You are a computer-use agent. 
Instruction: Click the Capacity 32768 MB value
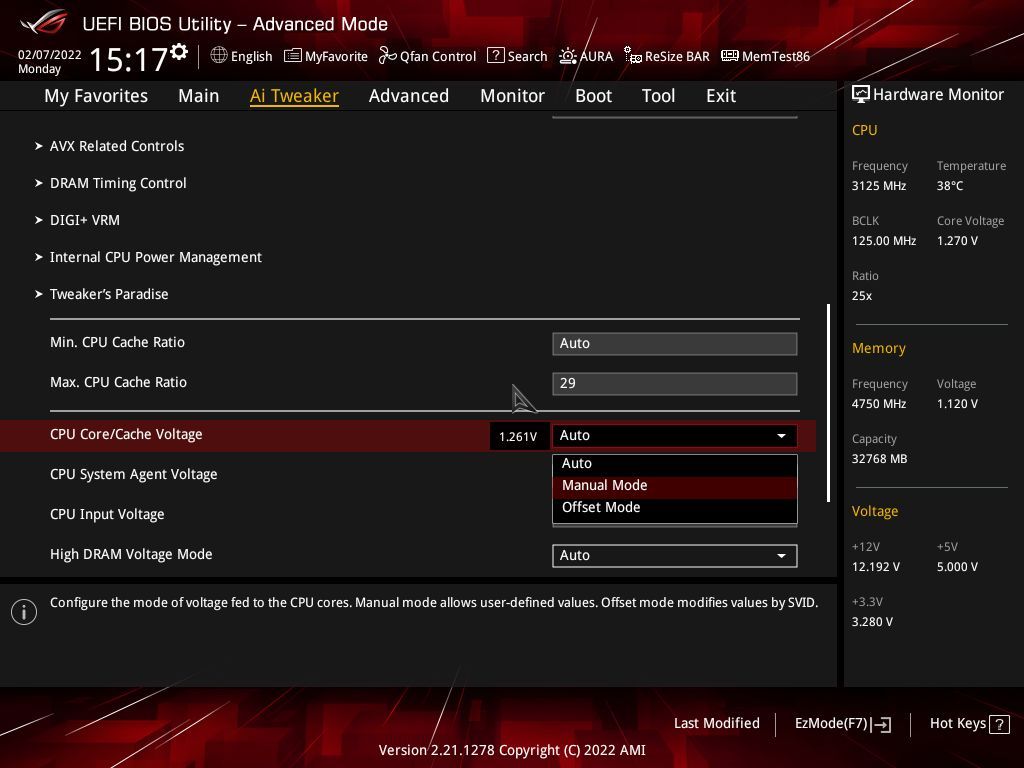(x=879, y=459)
